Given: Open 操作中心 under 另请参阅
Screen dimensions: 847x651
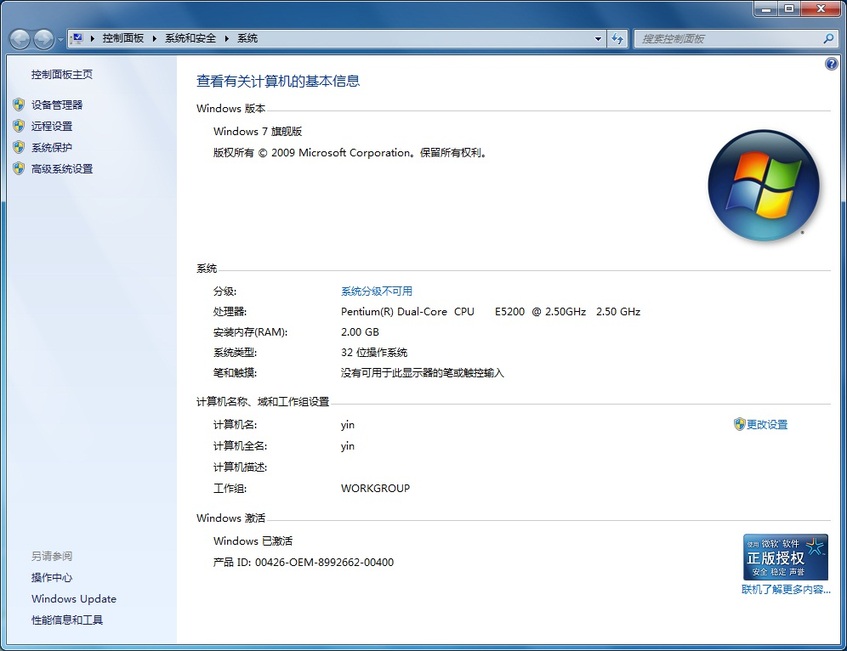Looking at the screenshot, I should (x=52, y=578).
